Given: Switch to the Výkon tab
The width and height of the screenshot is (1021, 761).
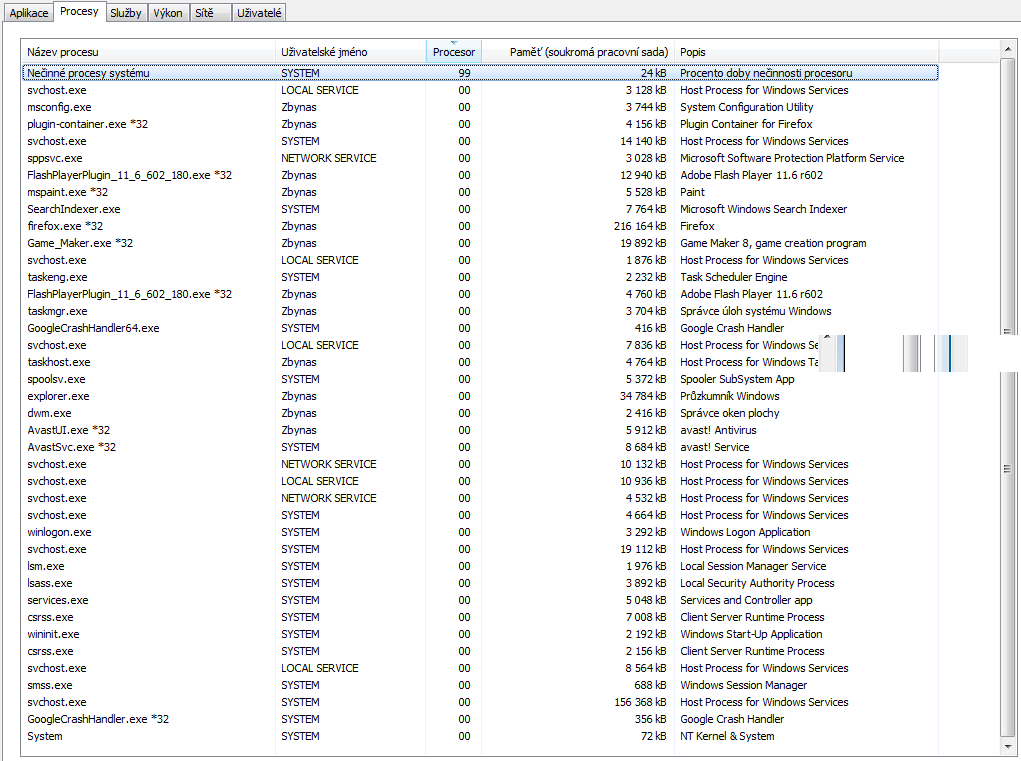Looking at the screenshot, I should (167, 13).
